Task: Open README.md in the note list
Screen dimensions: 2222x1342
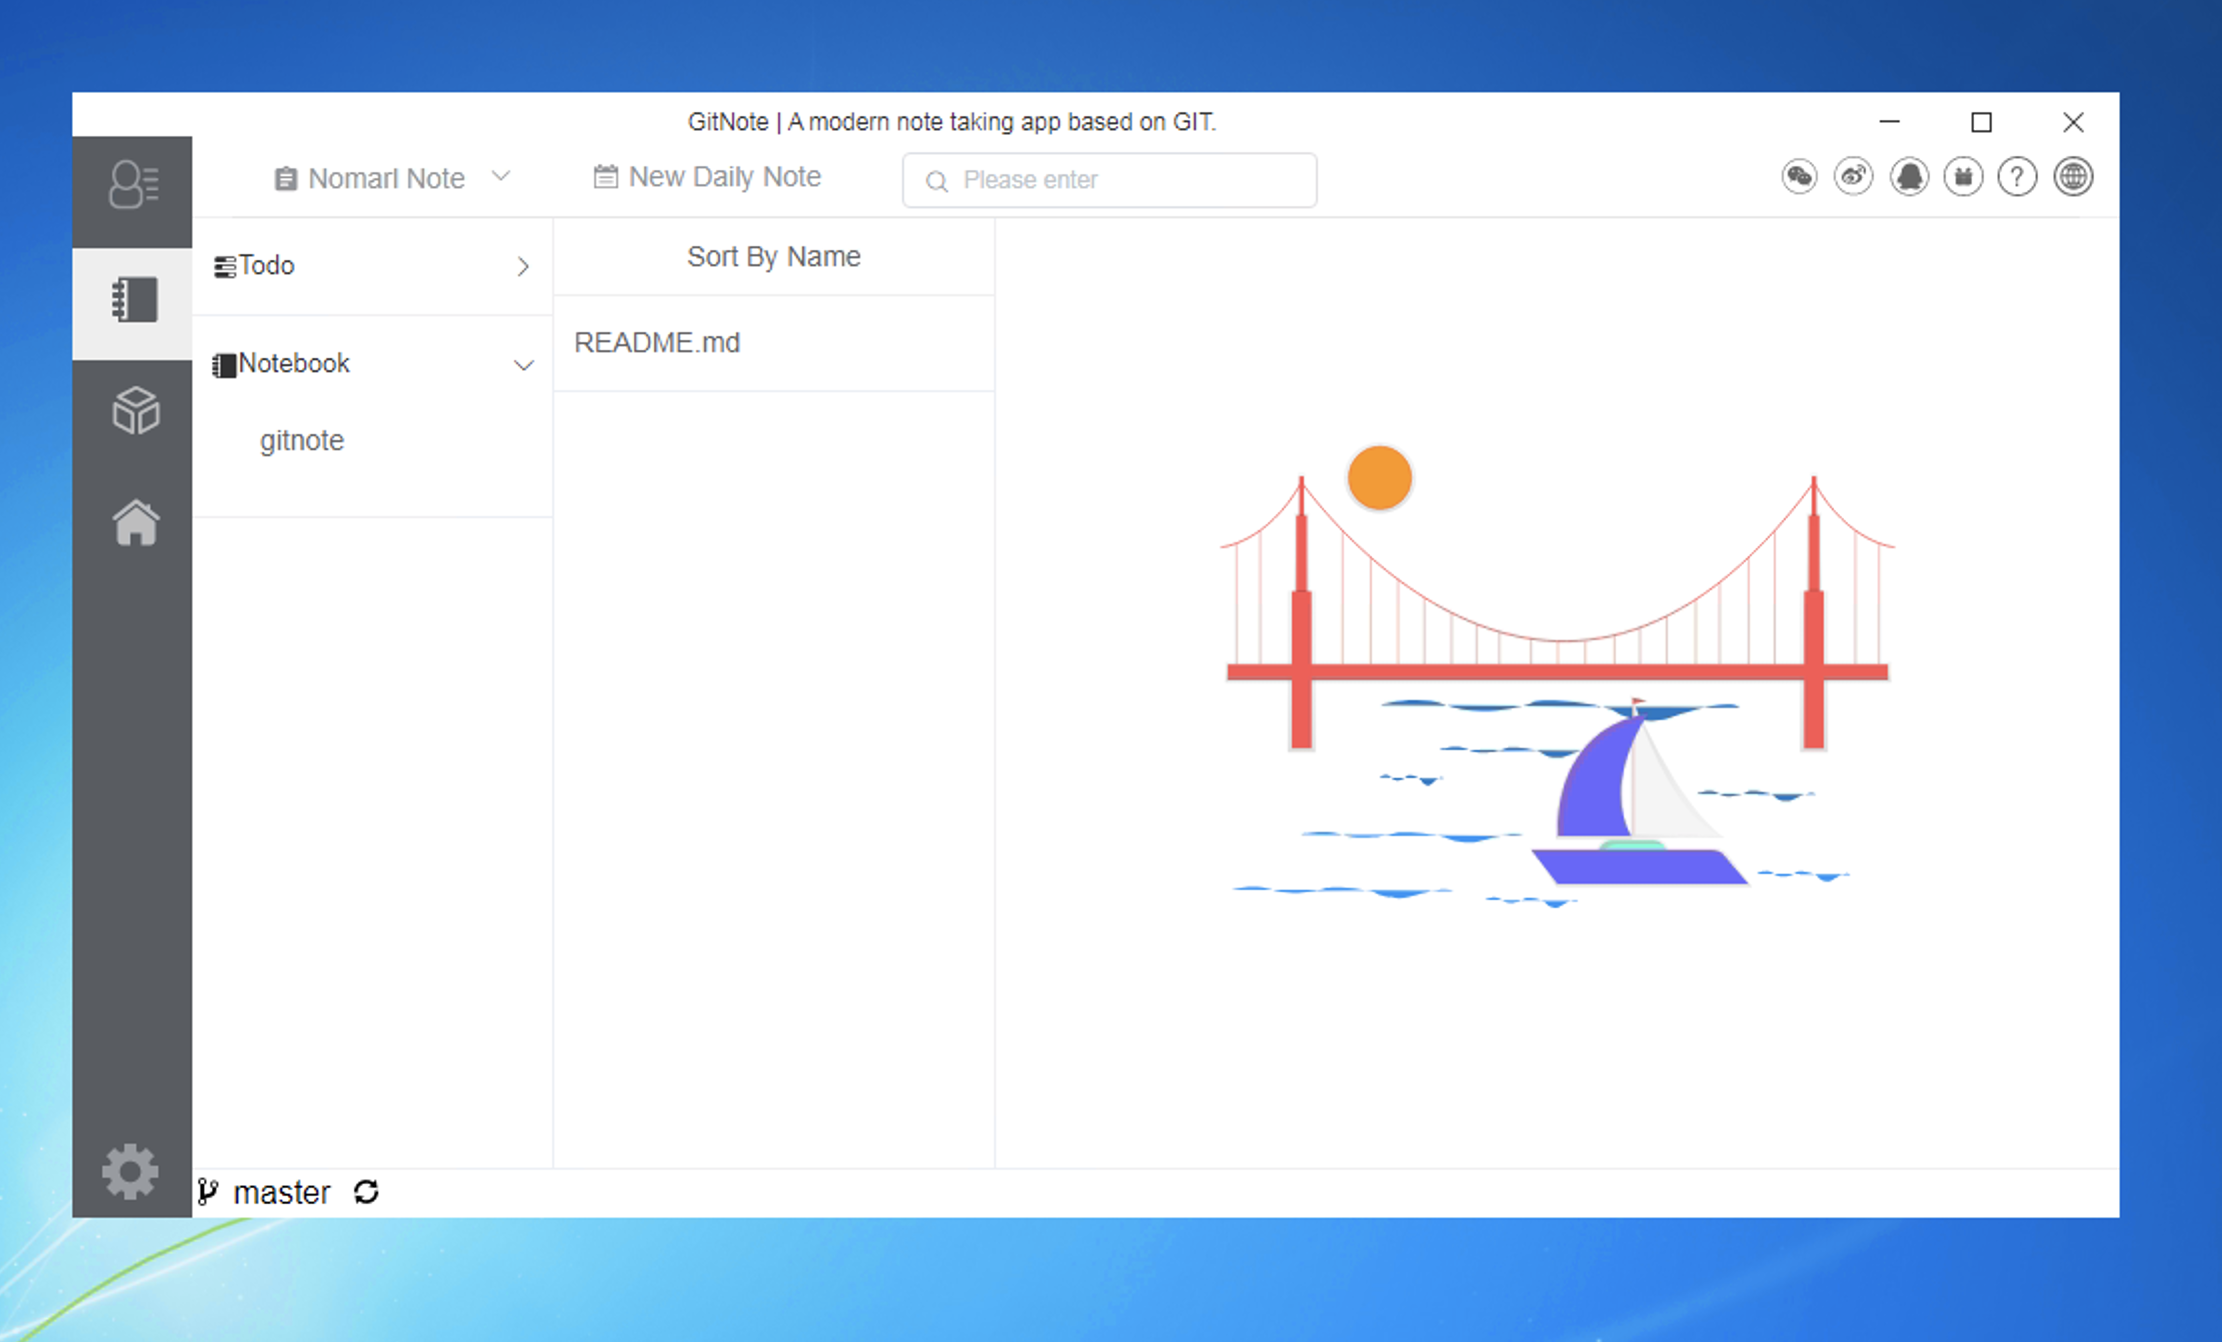Action: [657, 342]
